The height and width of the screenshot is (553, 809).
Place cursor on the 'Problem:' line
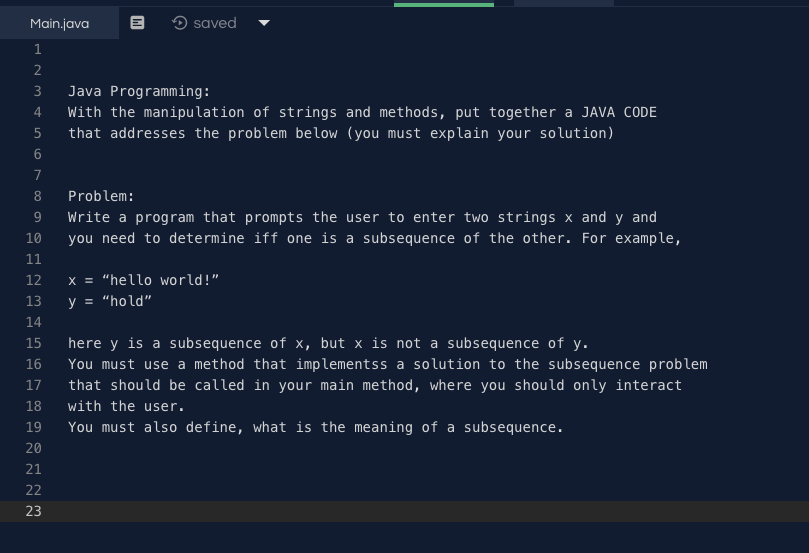tap(101, 196)
